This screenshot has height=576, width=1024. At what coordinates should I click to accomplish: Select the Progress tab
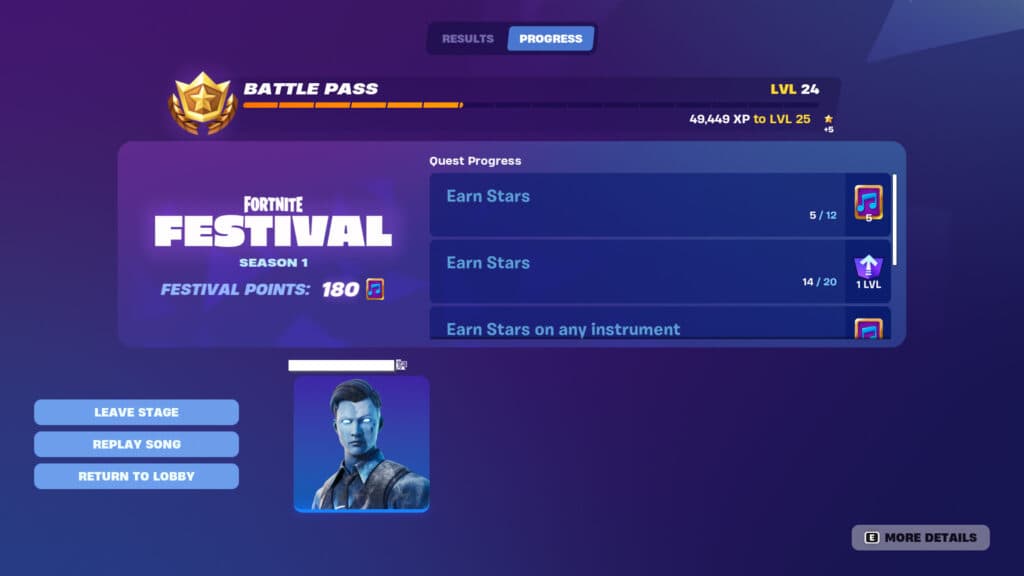coord(551,39)
